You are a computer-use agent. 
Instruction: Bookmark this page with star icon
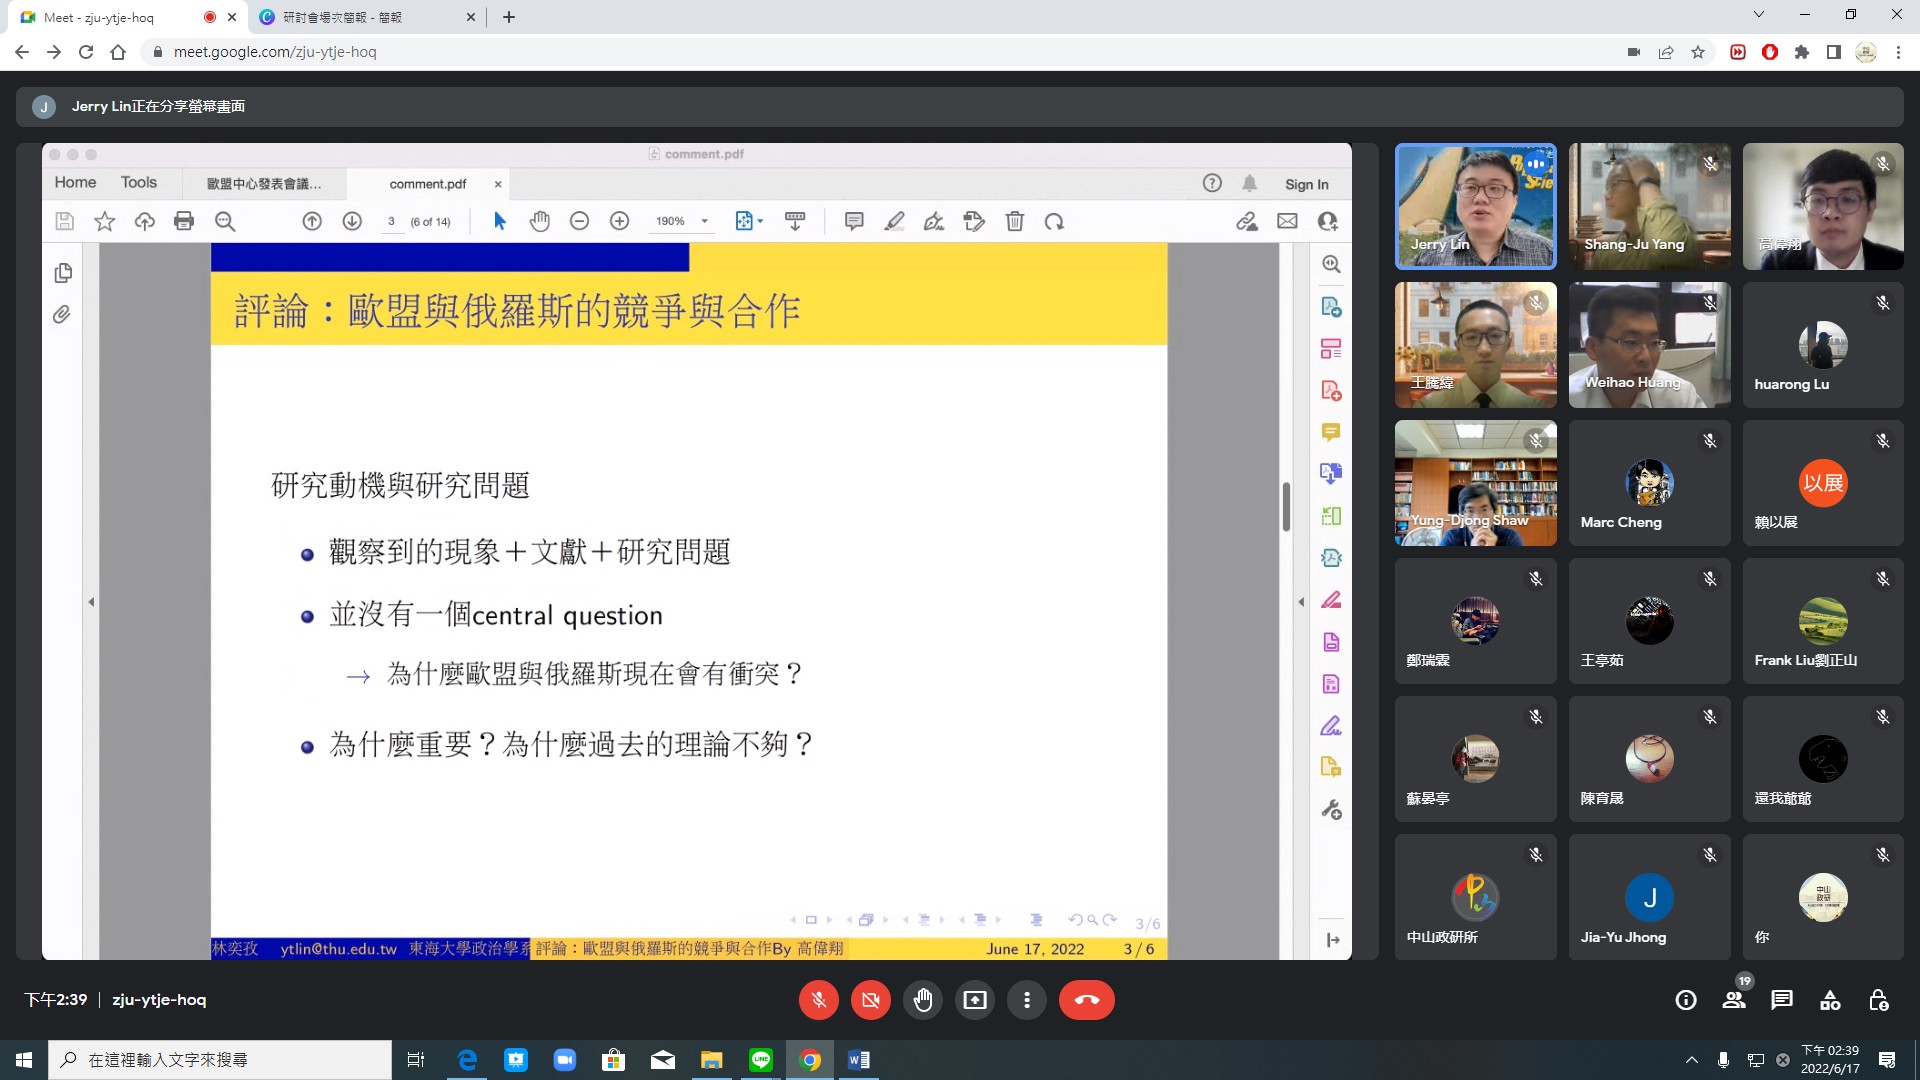(x=1698, y=52)
